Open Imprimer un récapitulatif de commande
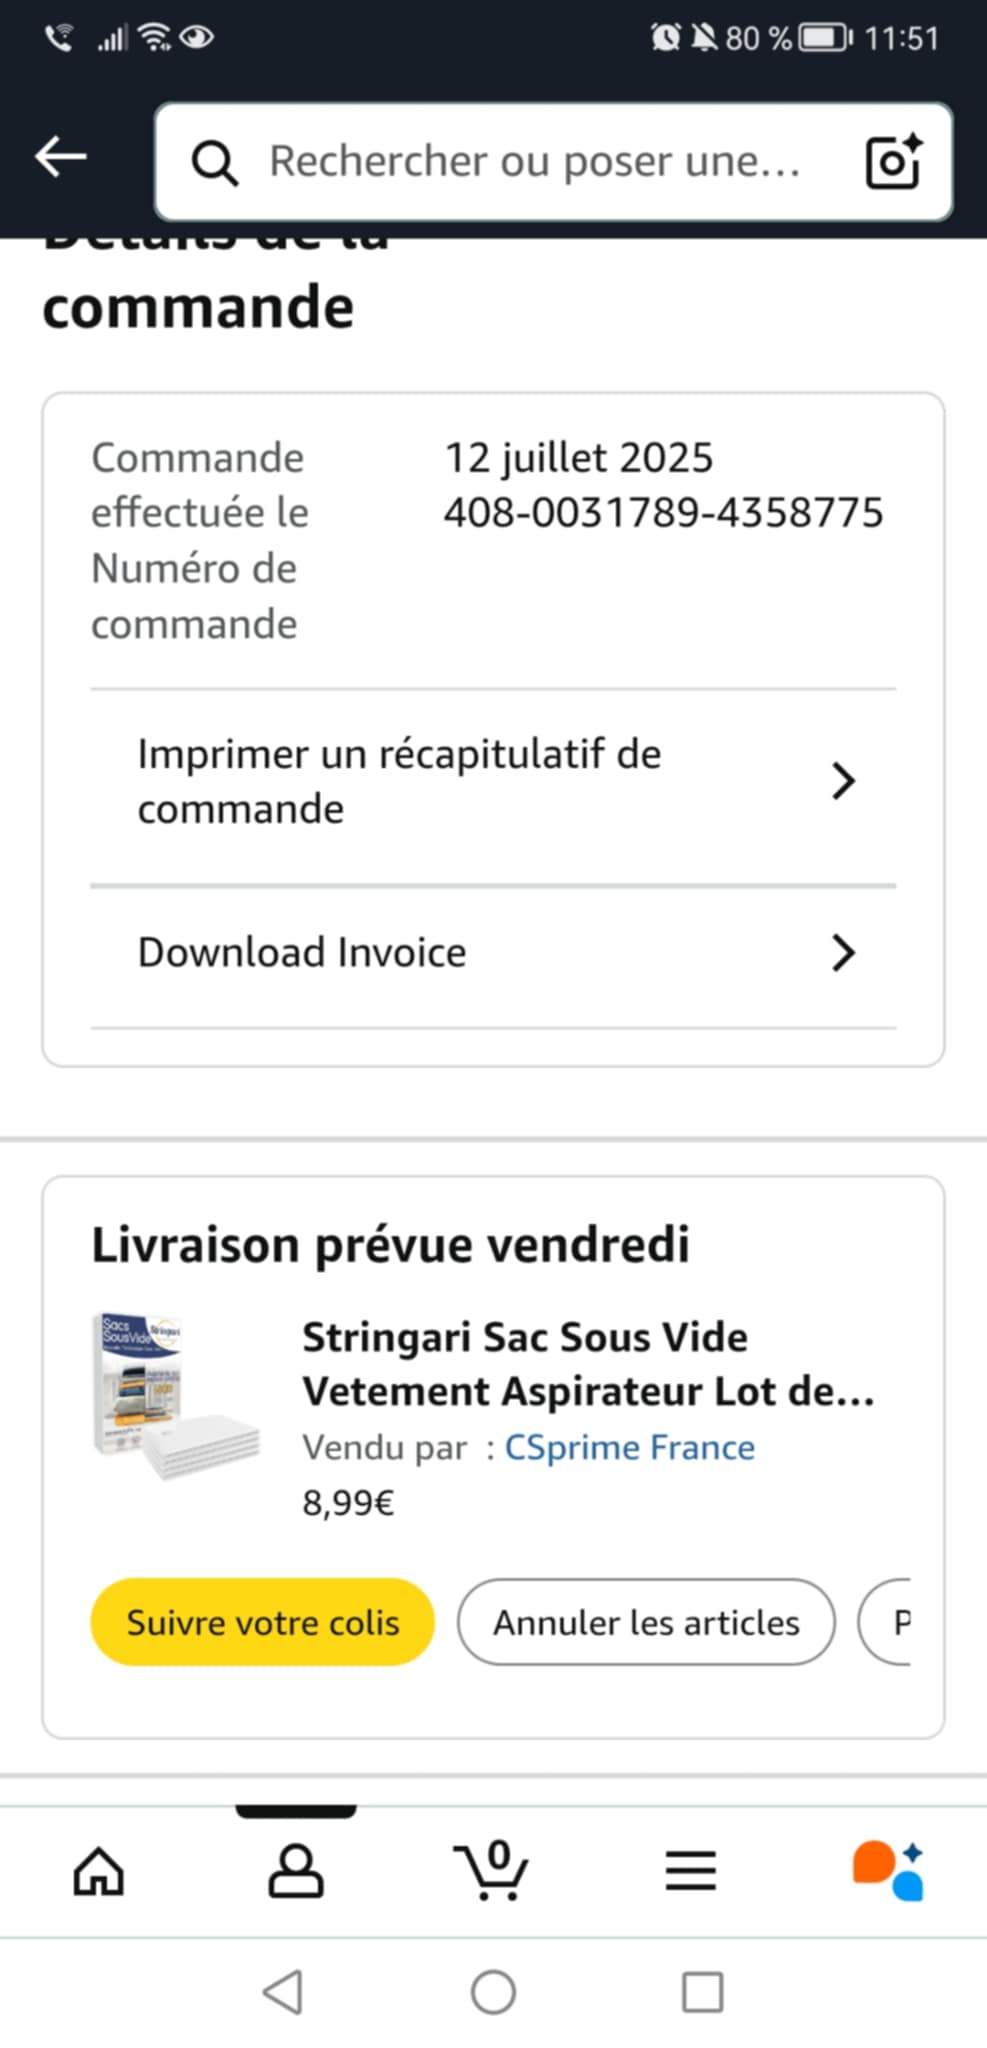 pyautogui.click(x=400, y=781)
